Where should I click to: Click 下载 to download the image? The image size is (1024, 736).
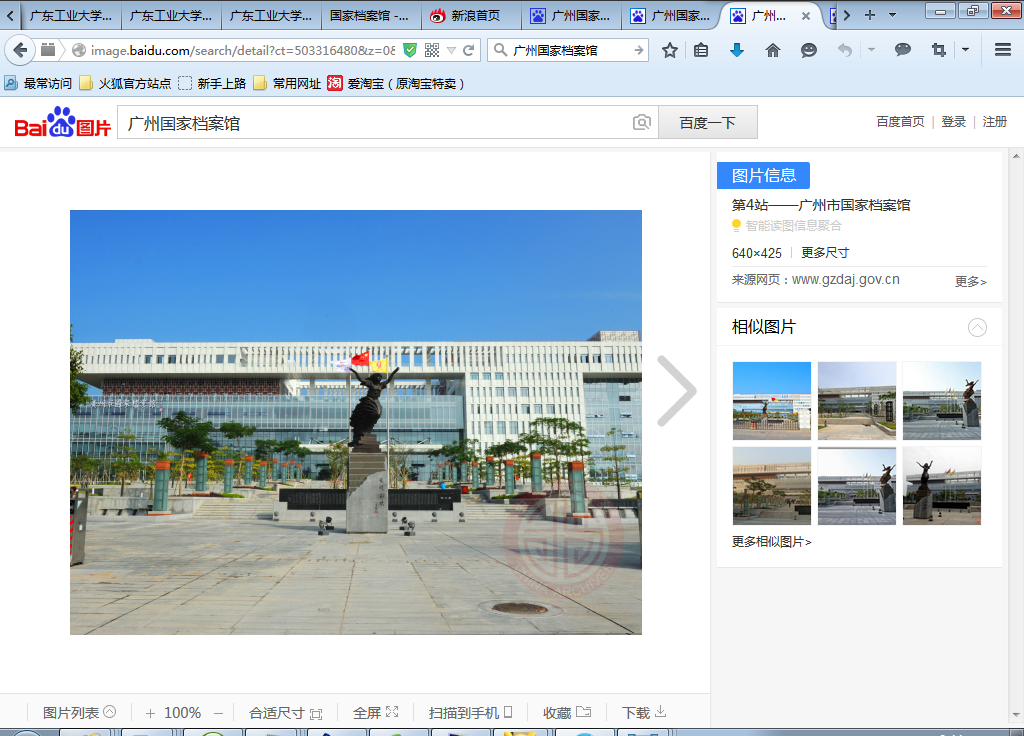coord(644,713)
